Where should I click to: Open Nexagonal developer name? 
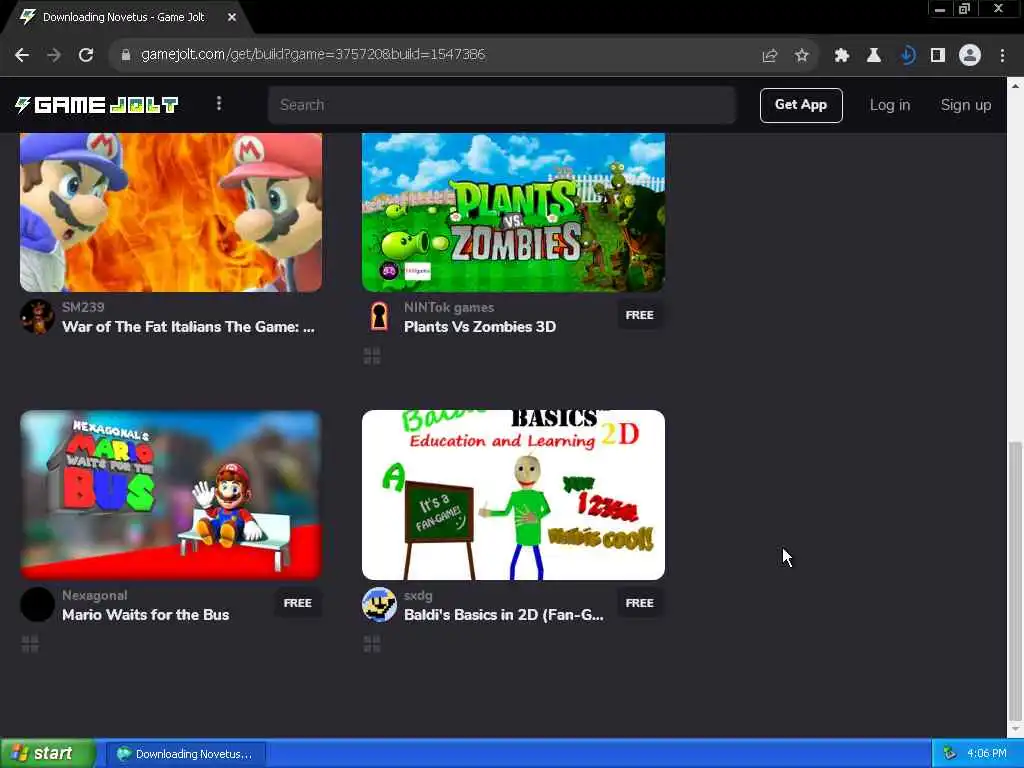pos(95,595)
